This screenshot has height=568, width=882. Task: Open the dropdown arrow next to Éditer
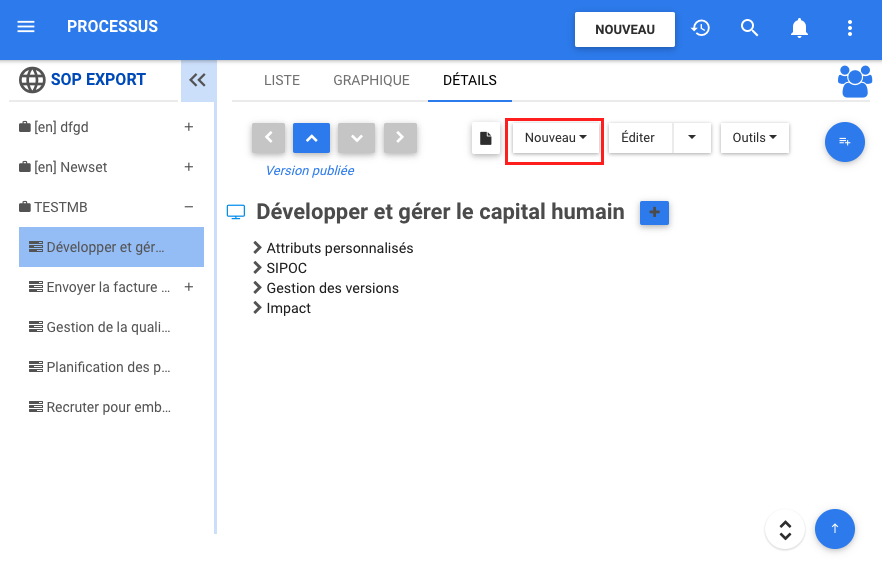(x=692, y=138)
